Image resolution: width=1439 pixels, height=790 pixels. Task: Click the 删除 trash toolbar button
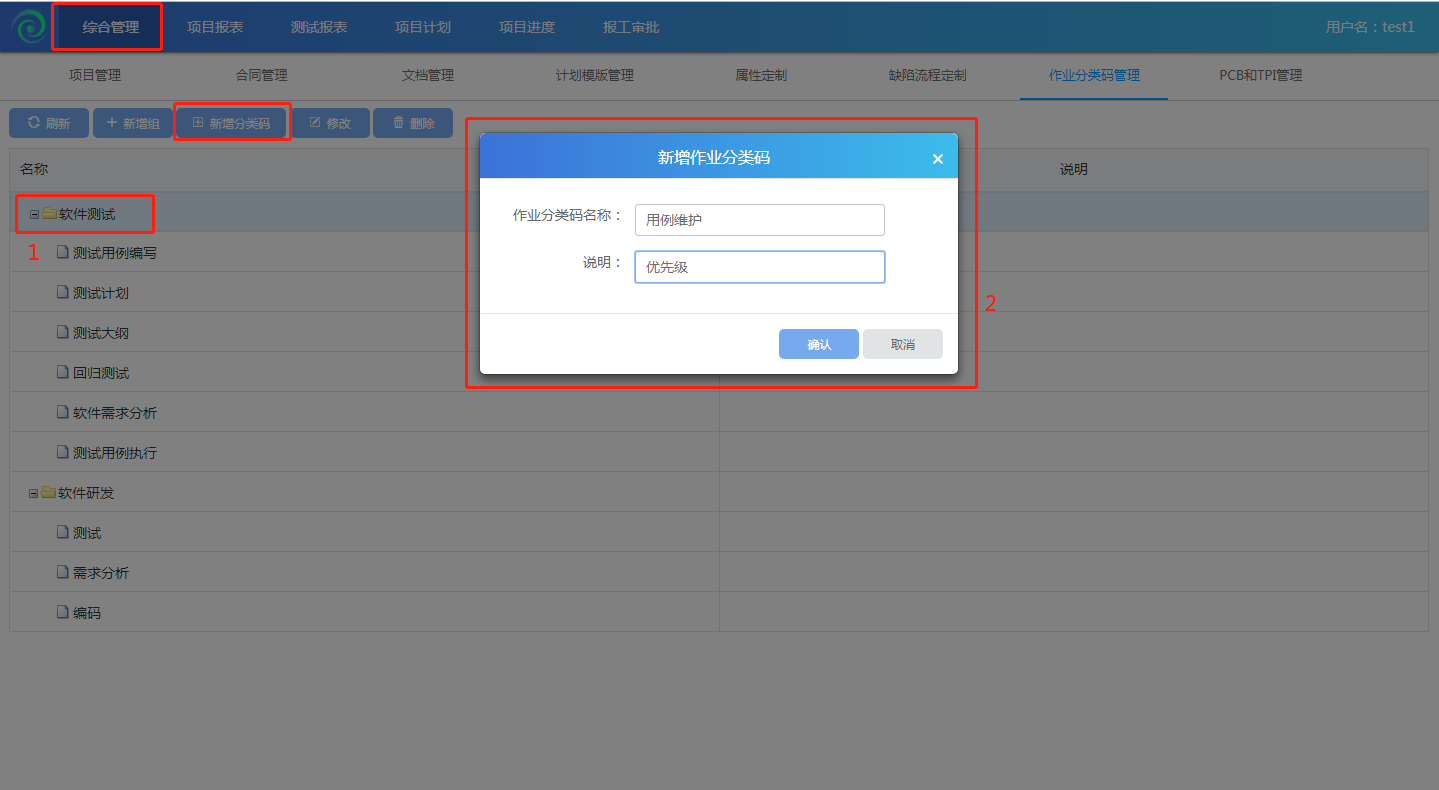coord(413,123)
